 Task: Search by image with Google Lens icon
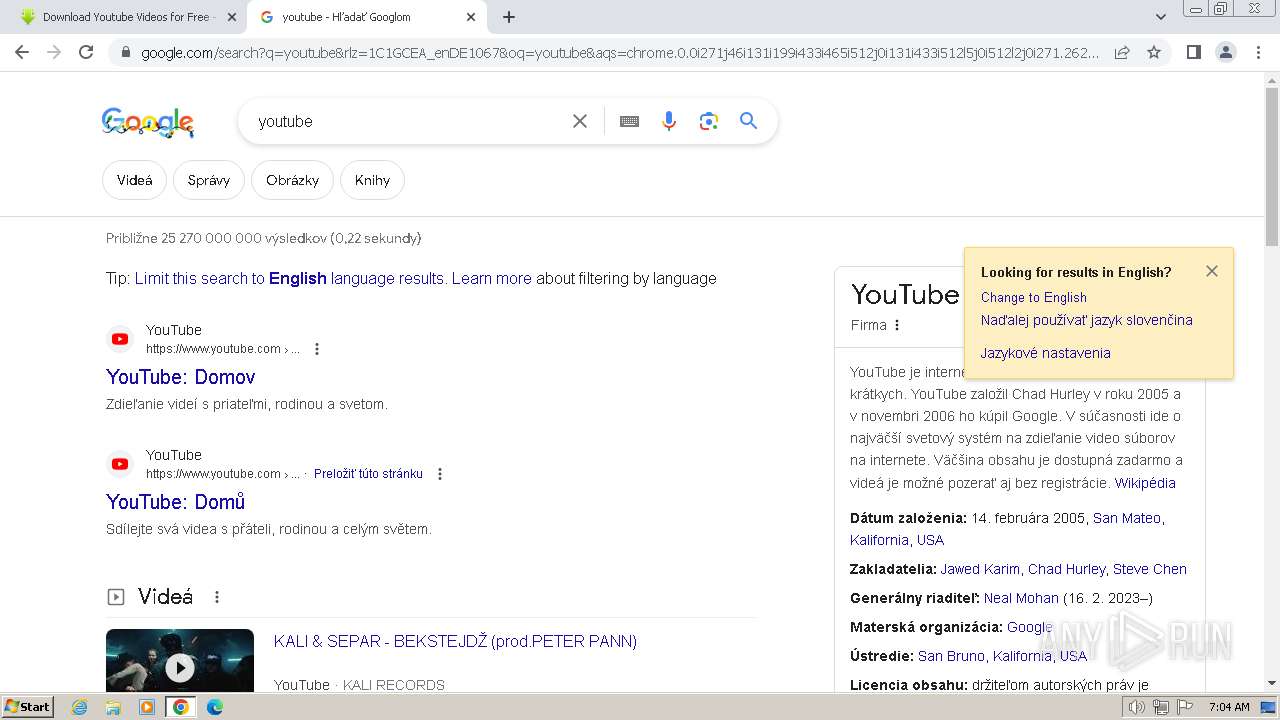(x=709, y=121)
